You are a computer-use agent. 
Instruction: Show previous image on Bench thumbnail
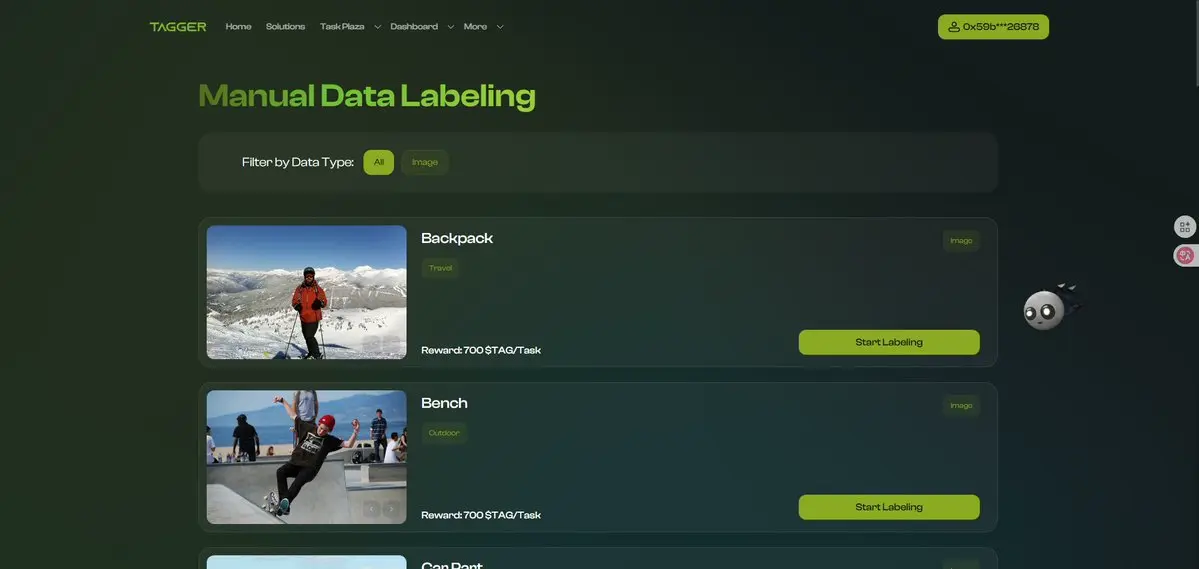click(372, 509)
